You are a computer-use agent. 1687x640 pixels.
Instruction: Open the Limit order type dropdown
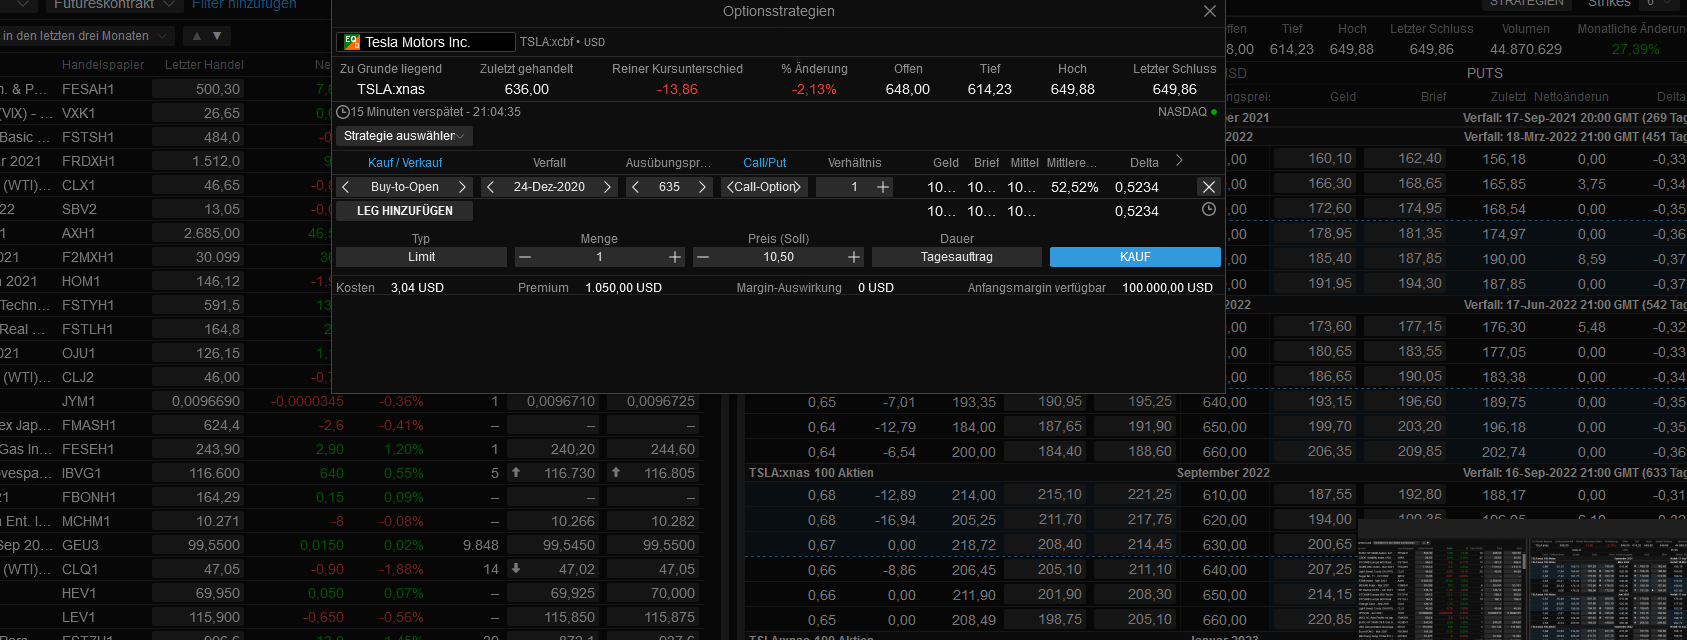click(x=421, y=257)
